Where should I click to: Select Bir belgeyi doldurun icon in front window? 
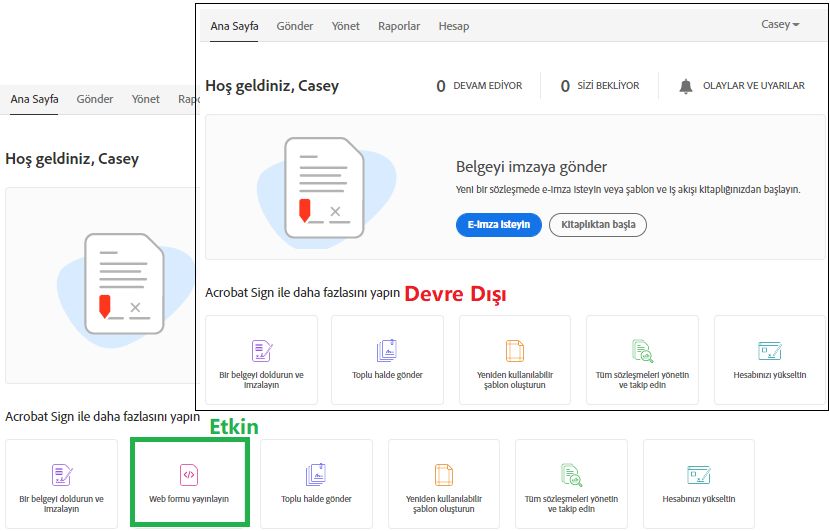[261, 350]
